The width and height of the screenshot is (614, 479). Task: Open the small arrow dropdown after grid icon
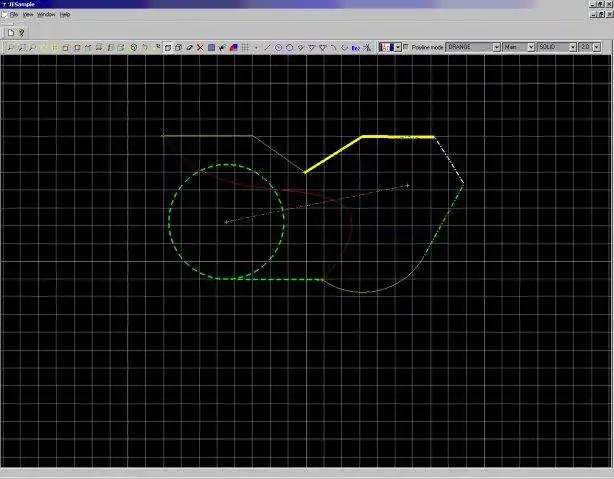point(256,48)
